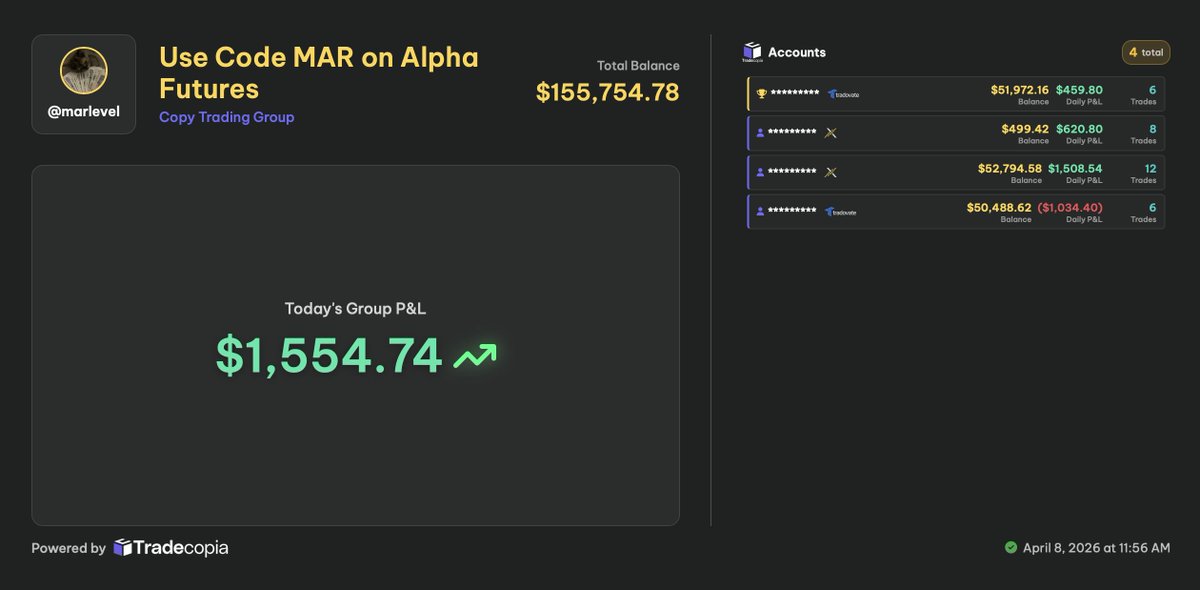This screenshot has height=590, width=1200.
Task: Click the Tradovate logo on the $50,488.62 account
Action: [840, 211]
